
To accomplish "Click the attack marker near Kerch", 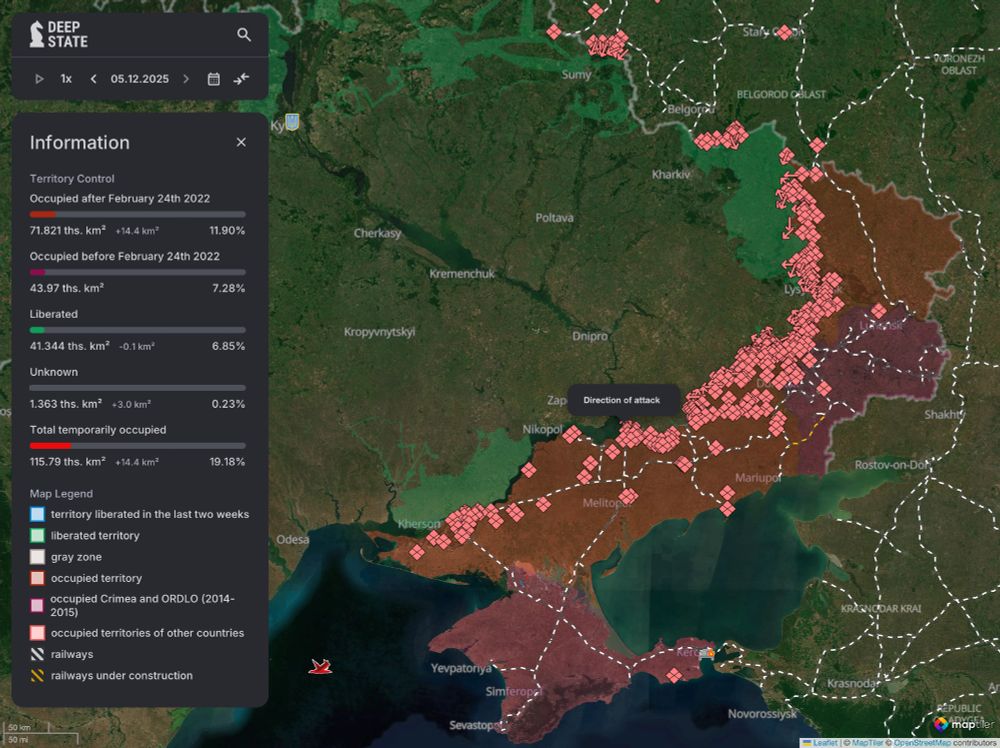I will (674, 675).
